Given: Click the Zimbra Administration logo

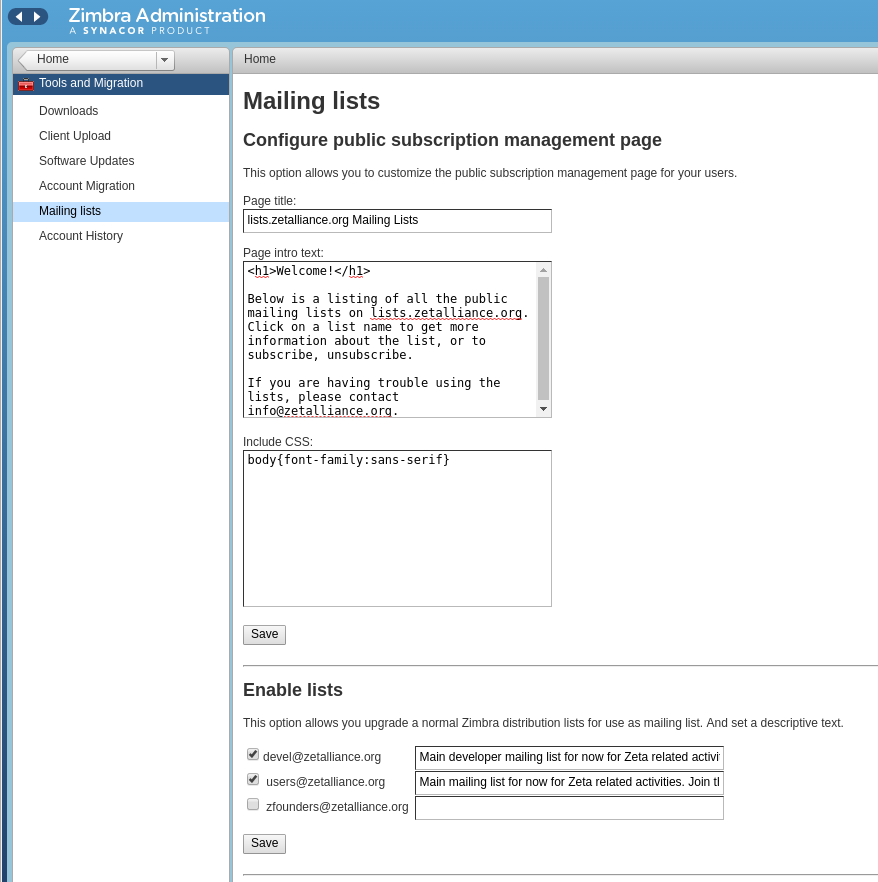Looking at the screenshot, I should [x=166, y=20].
